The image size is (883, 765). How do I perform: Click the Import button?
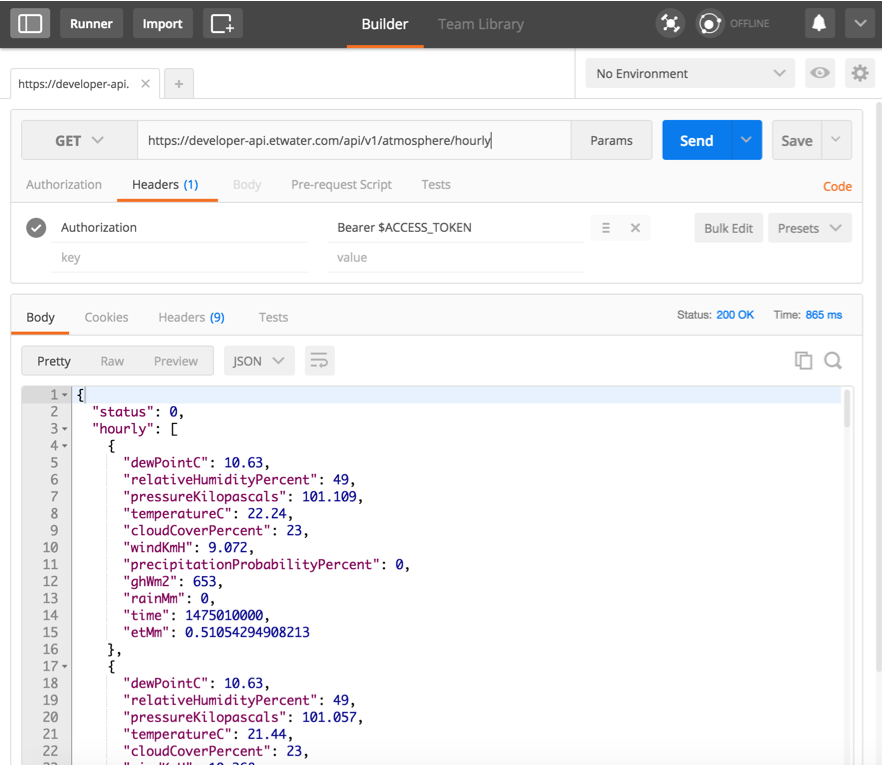tap(163, 24)
